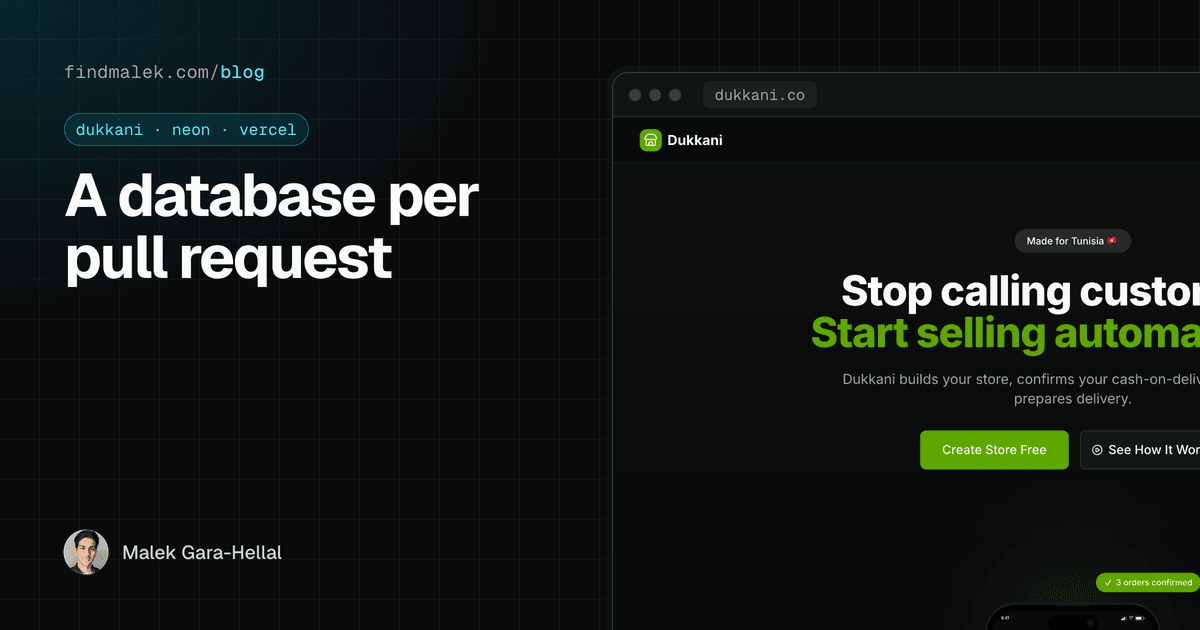This screenshot has width=1200, height=630.
Task: Click the play icon in See How It Works
Action: pos(1097,450)
